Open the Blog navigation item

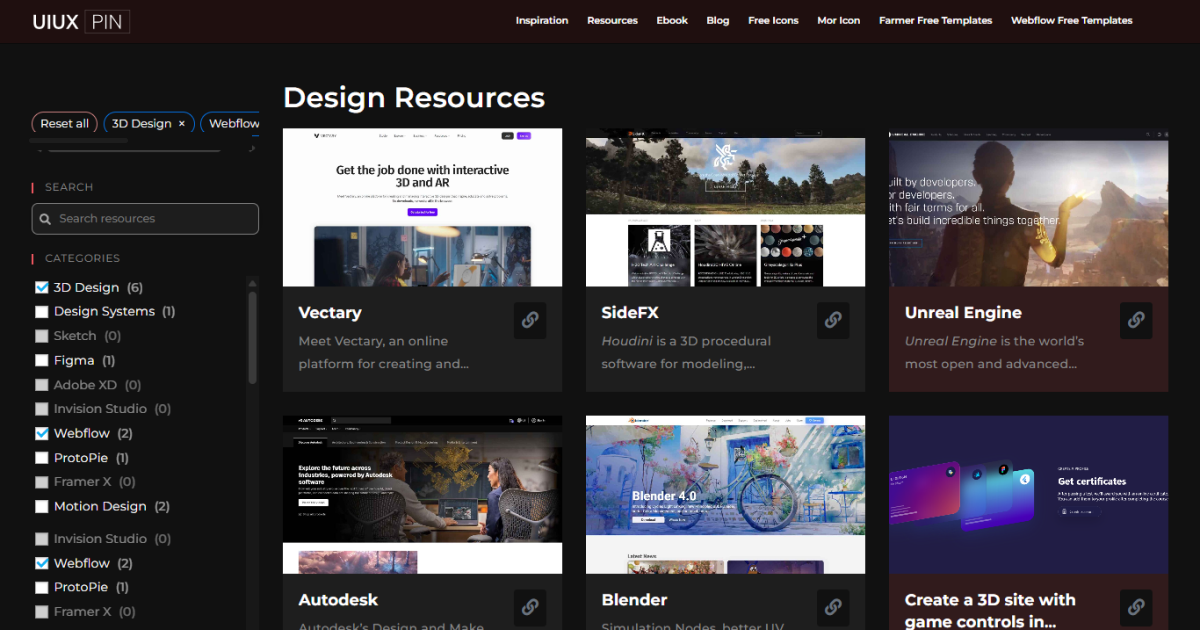(718, 20)
